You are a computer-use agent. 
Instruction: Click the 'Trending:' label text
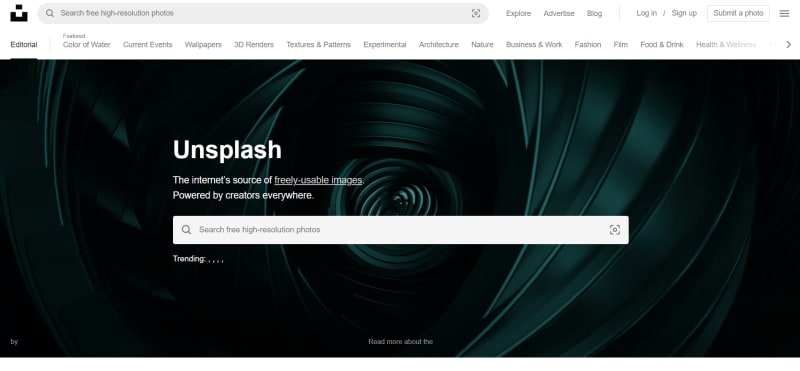click(x=189, y=259)
